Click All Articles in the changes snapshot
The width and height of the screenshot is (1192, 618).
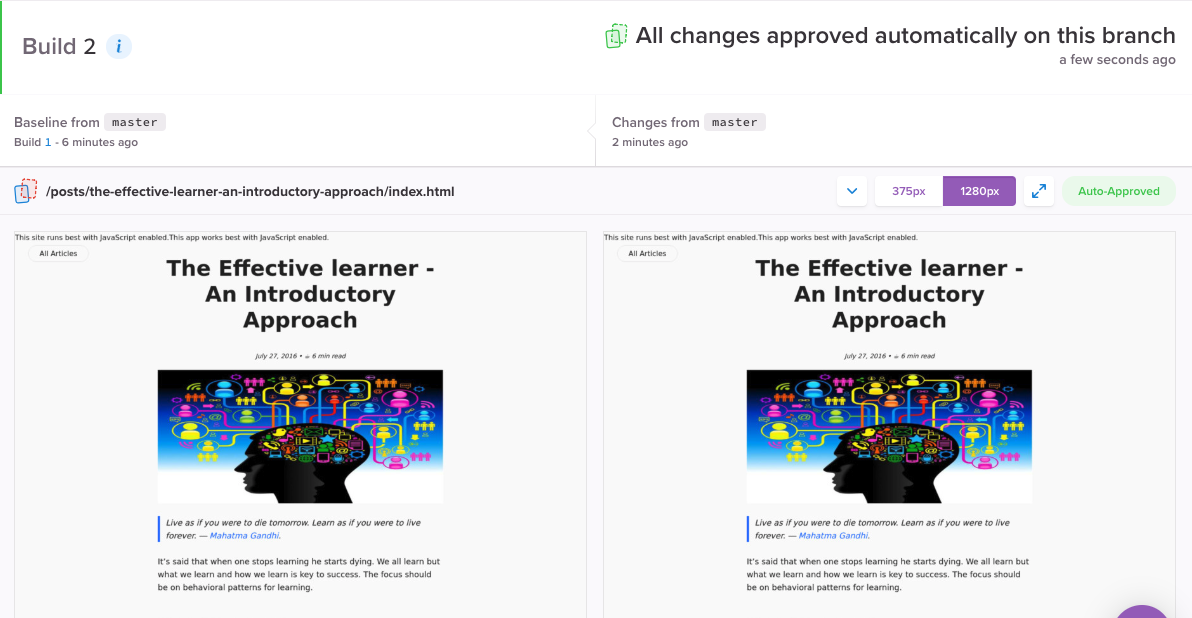pyautogui.click(x=647, y=254)
